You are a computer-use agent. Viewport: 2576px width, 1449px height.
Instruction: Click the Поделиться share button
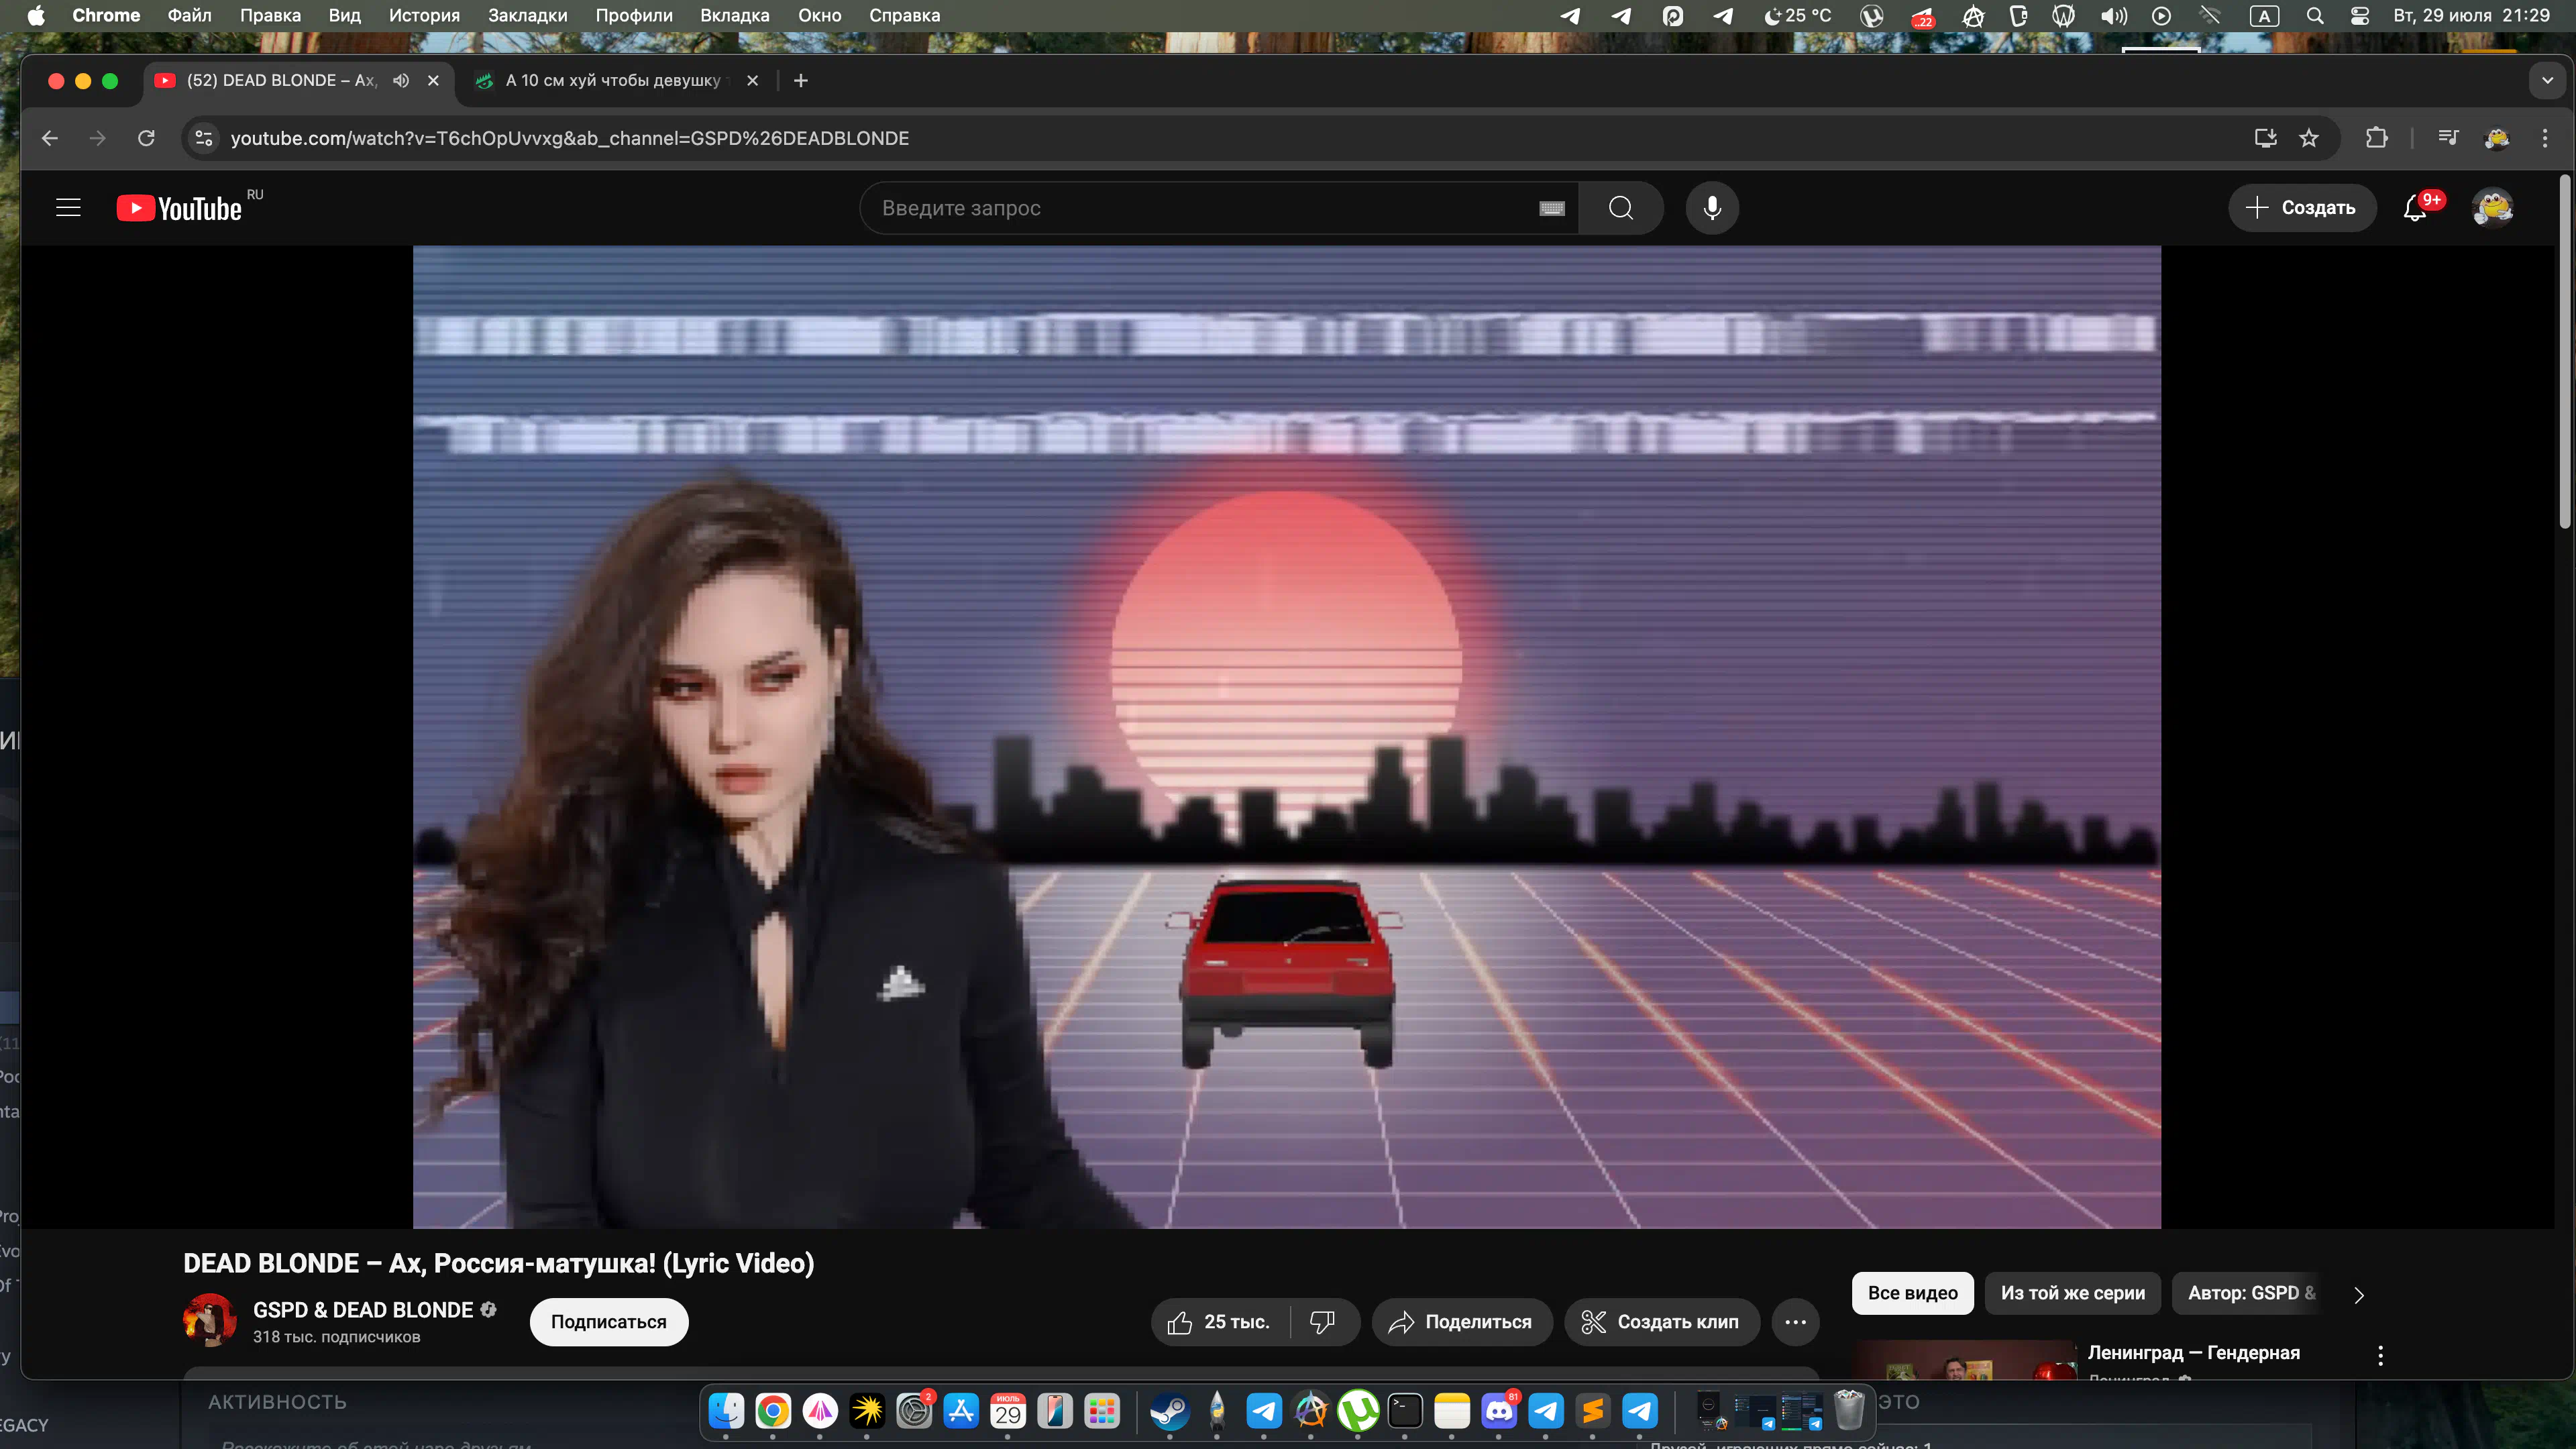pos(1461,1322)
